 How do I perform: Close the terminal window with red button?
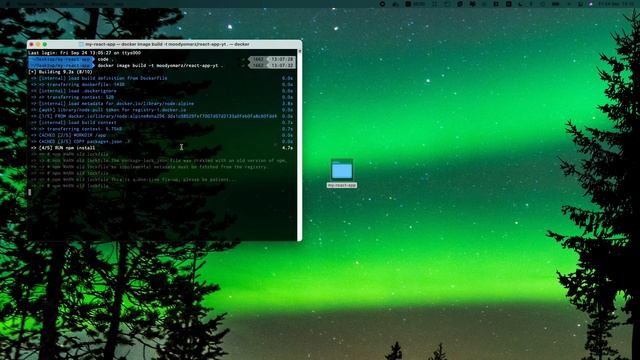tap(32, 44)
